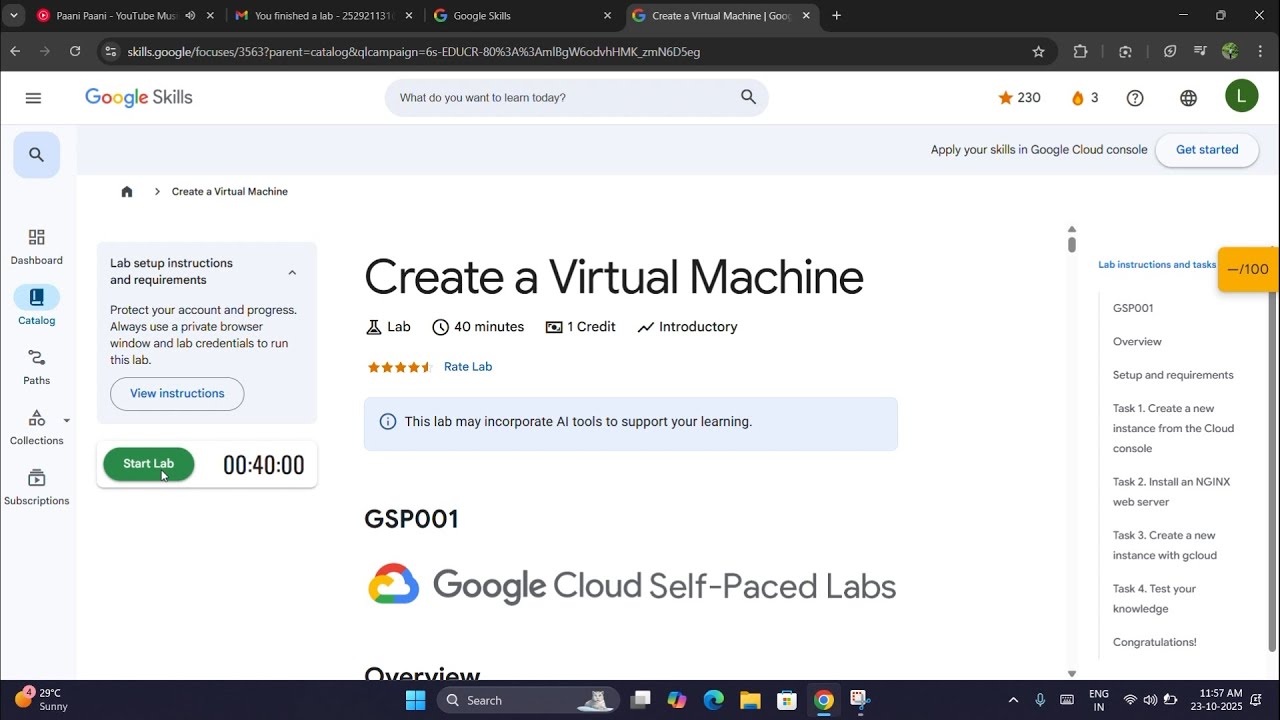
Task: Click the home breadcrumb icon
Action: [x=127, y=192]
